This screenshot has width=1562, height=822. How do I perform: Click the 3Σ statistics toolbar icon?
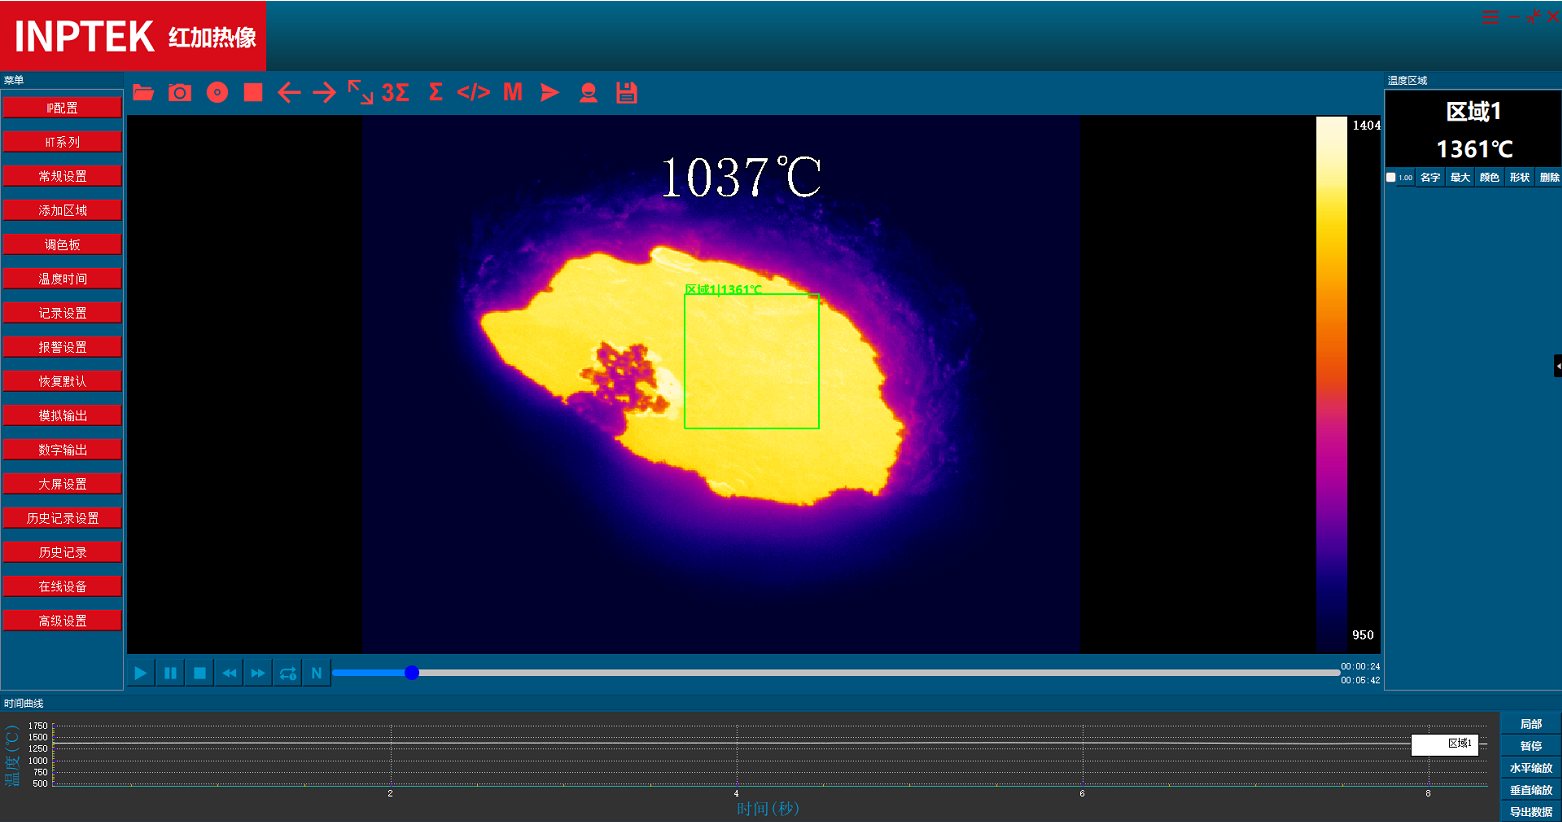tap(395, 93)
